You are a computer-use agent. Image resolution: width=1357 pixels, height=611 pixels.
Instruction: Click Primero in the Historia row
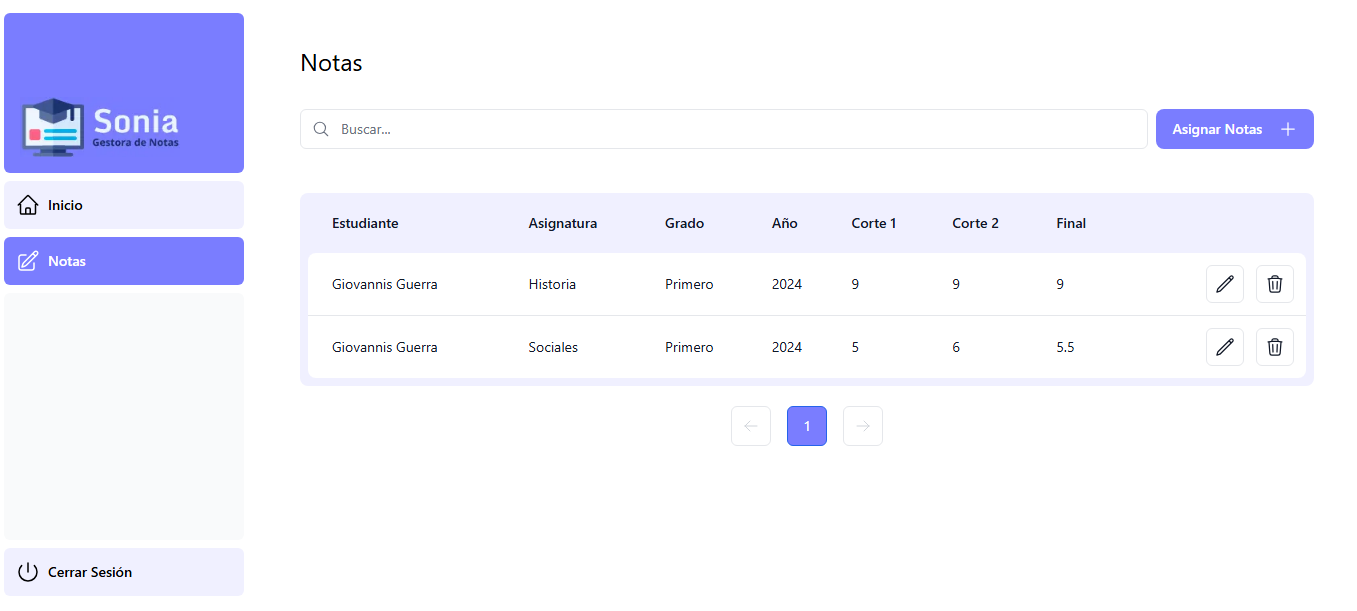pos(689,284)
